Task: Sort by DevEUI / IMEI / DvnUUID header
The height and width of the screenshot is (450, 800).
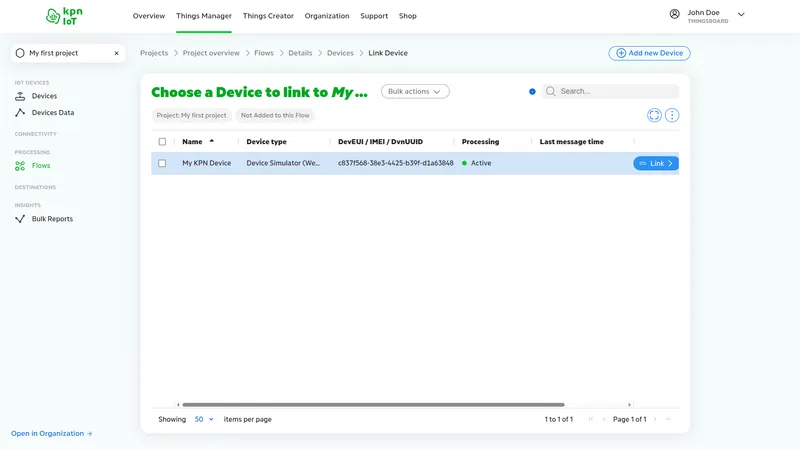Action: pos(380,142)
